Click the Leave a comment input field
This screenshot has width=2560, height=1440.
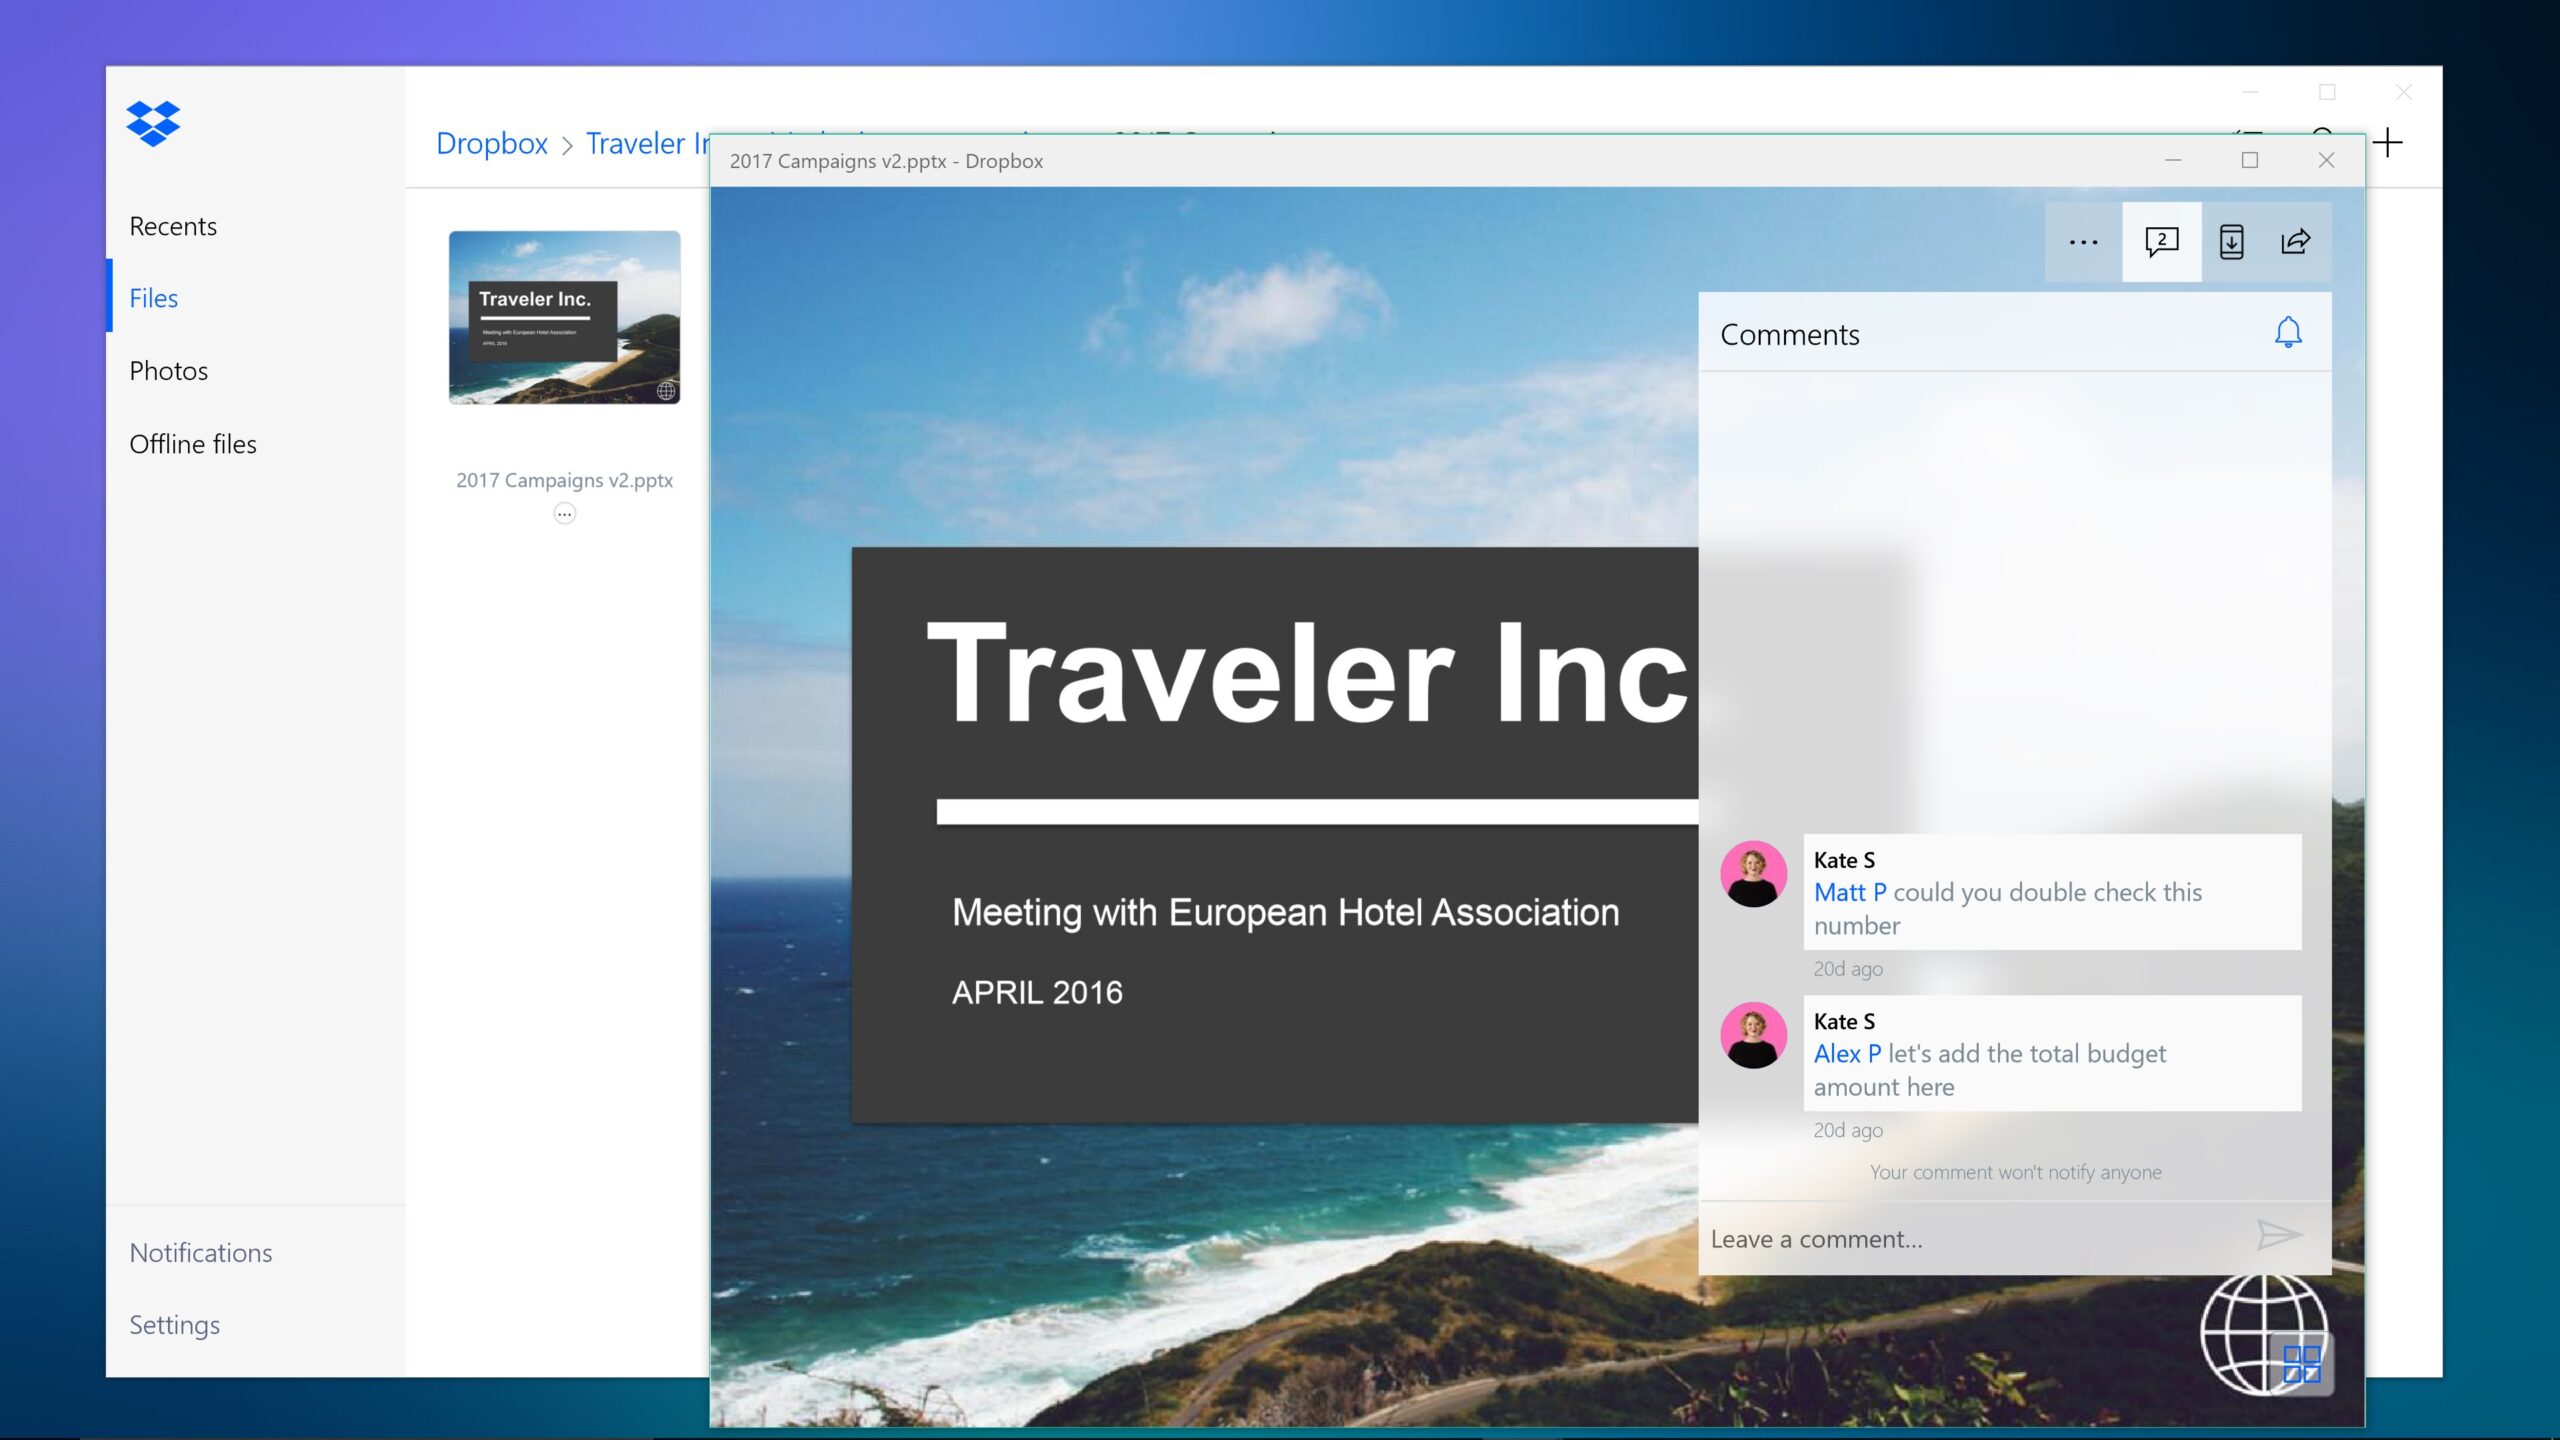[x=1969, y=1236]
